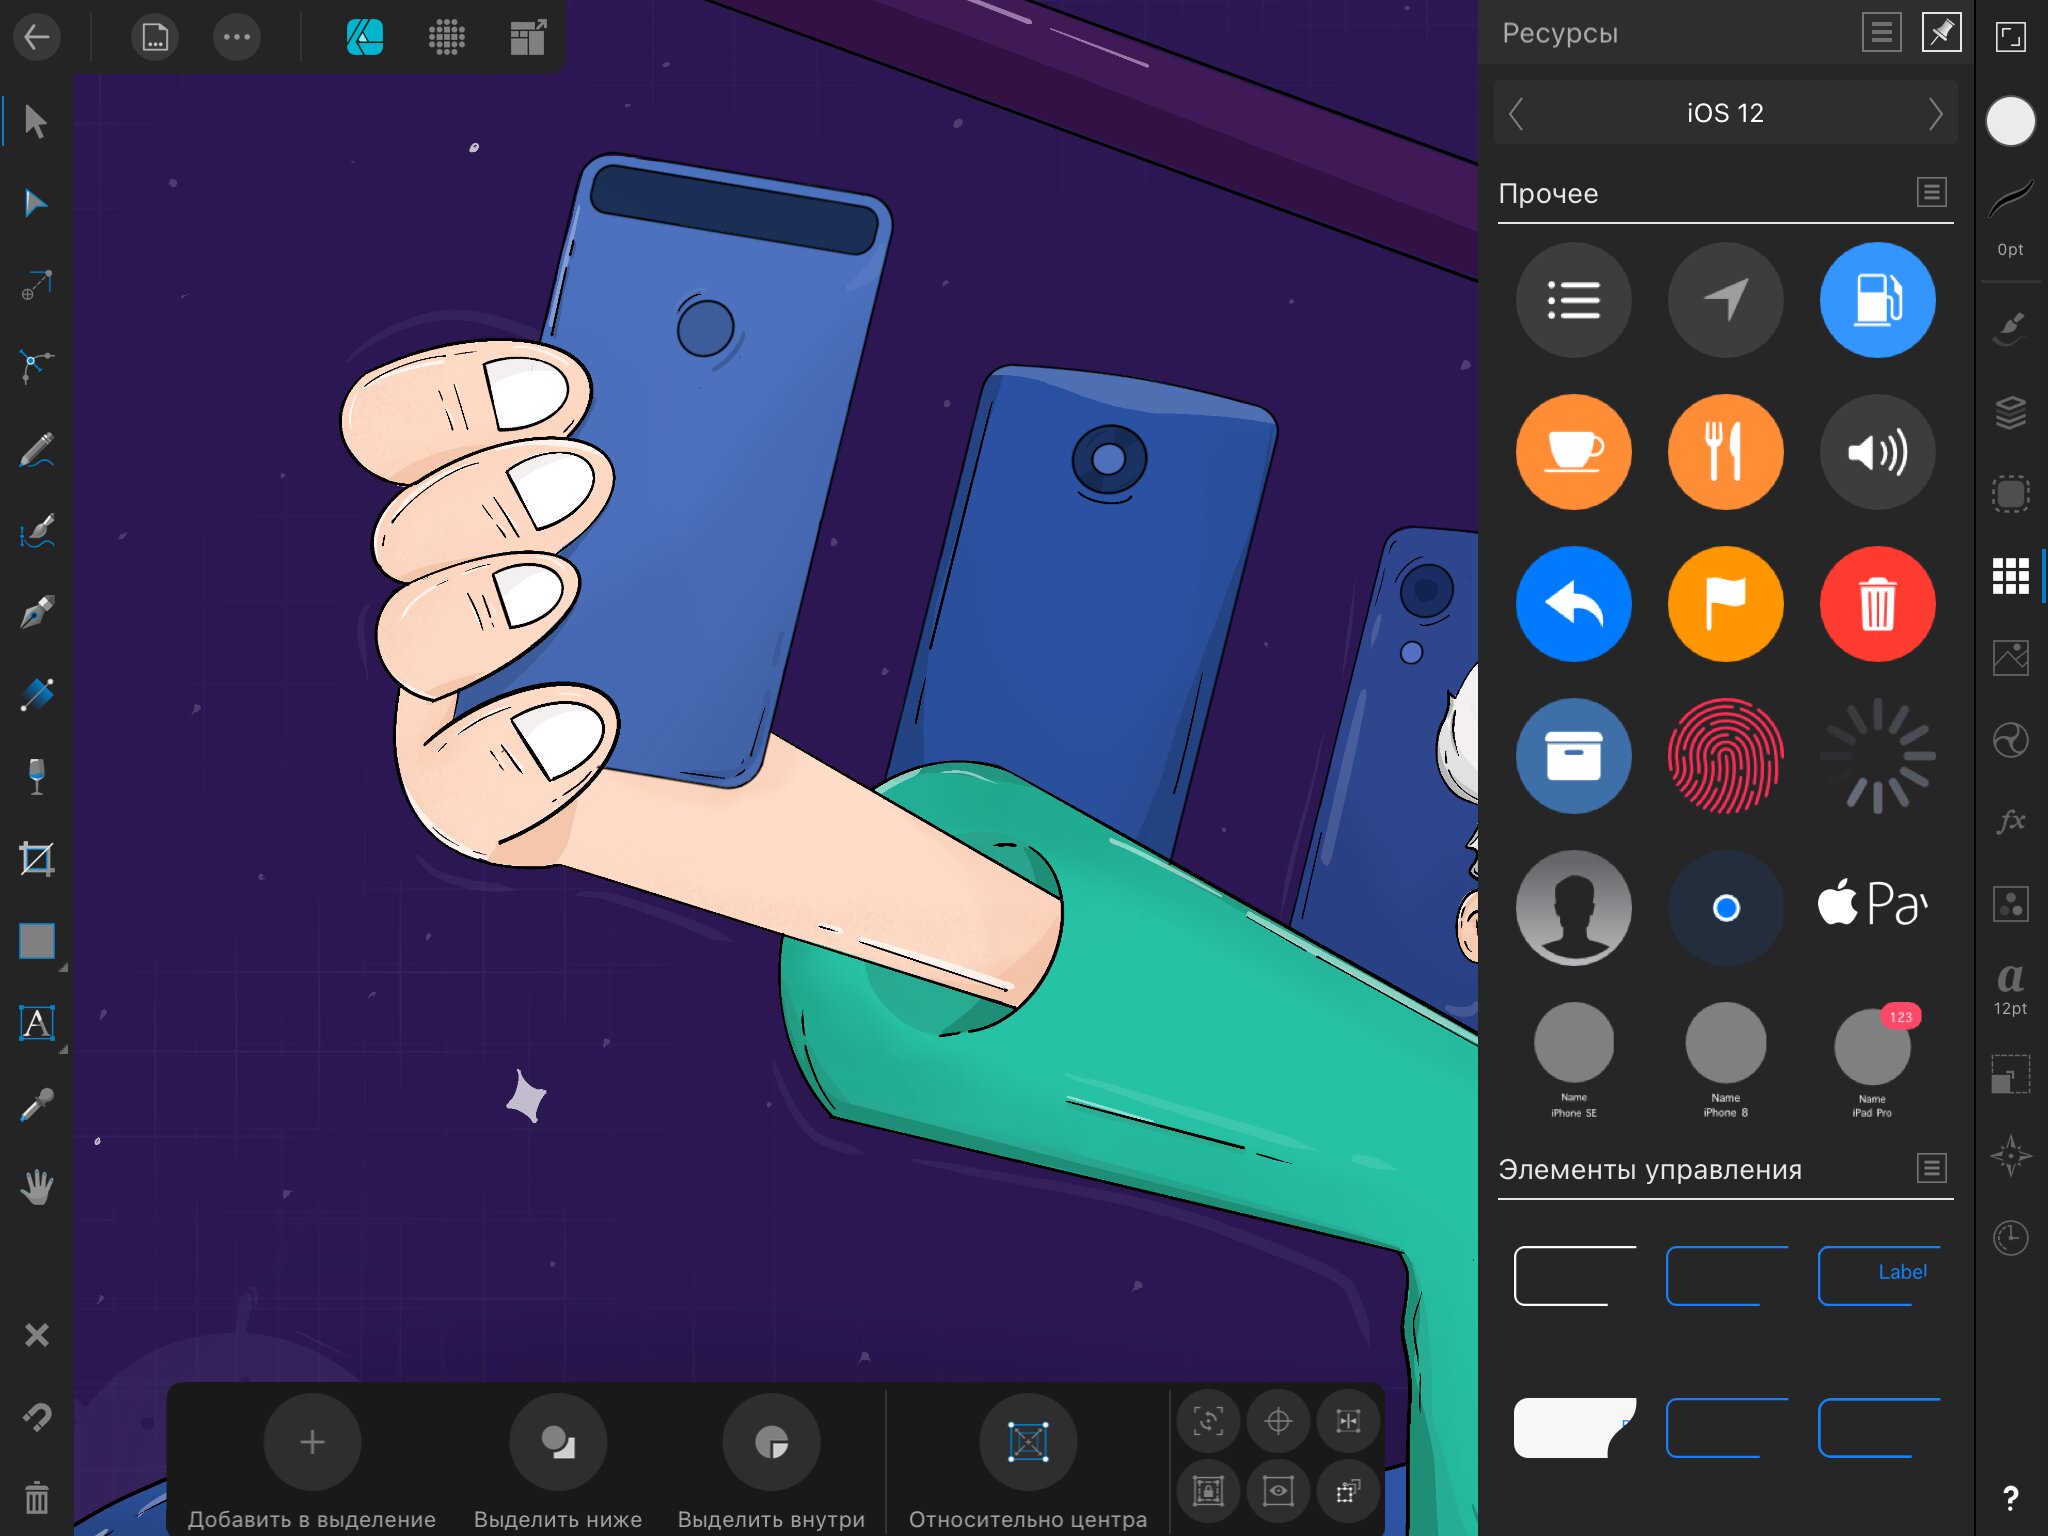Choose the Crop tool

coord(36,859)
